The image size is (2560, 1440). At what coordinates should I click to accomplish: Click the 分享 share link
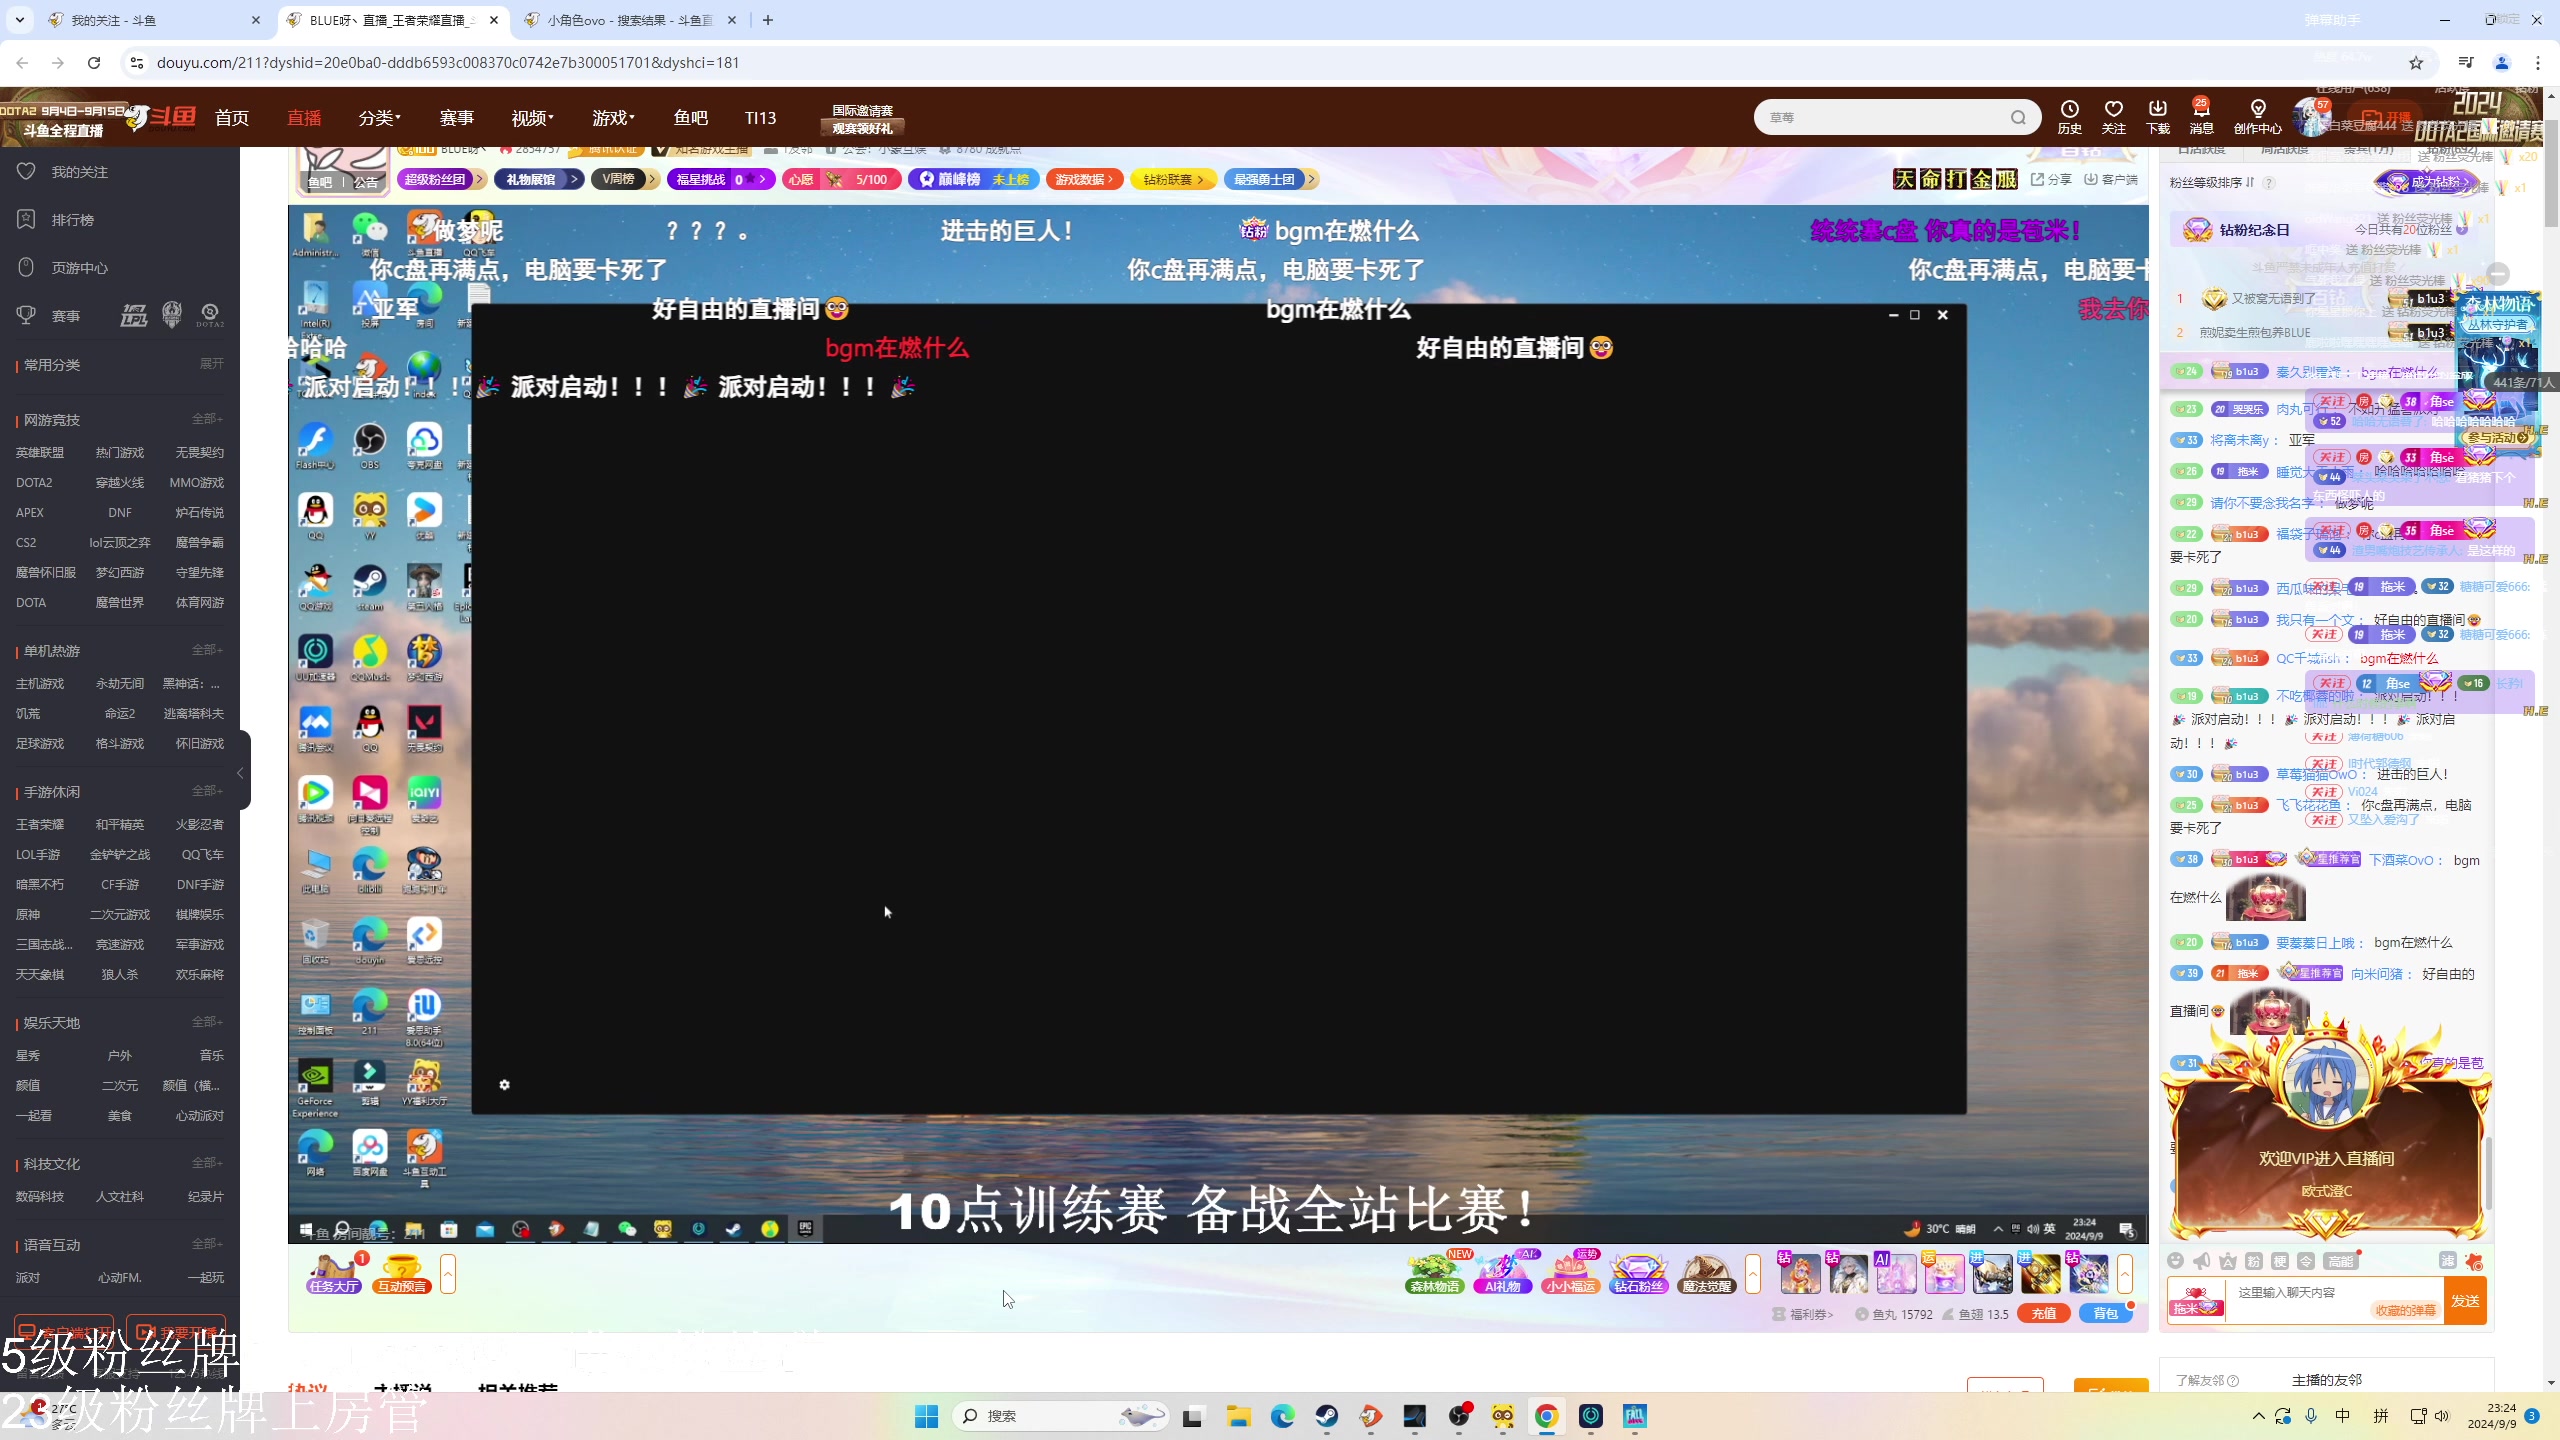(2051, 179)
